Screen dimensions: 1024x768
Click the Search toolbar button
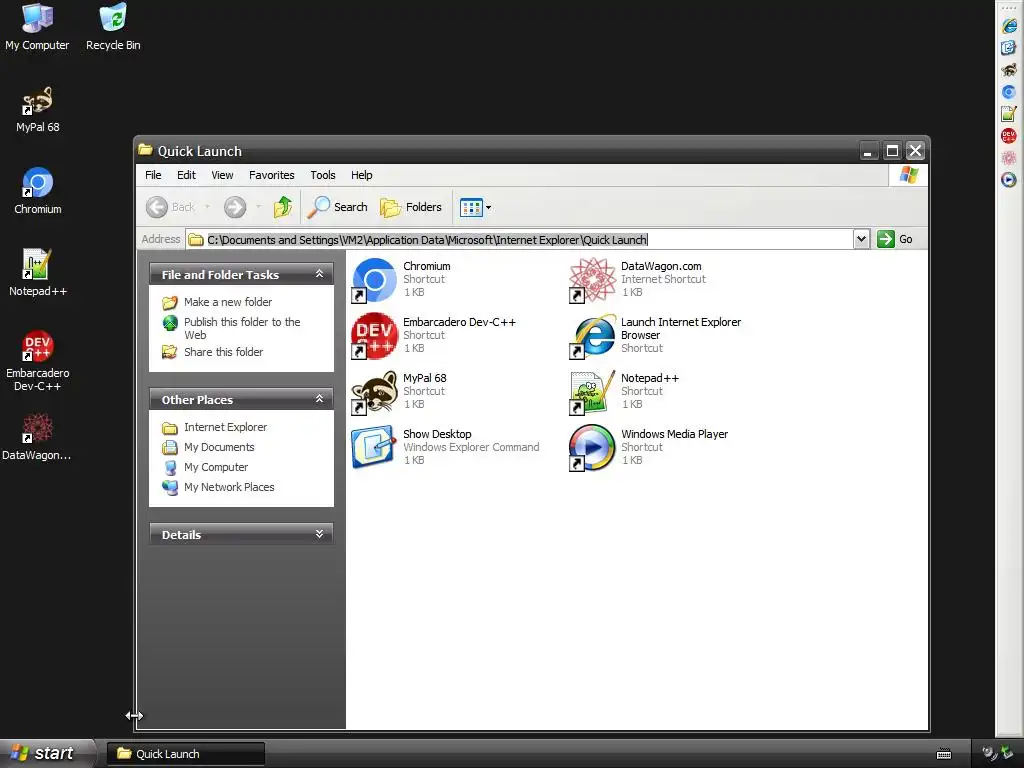point(338,207)
